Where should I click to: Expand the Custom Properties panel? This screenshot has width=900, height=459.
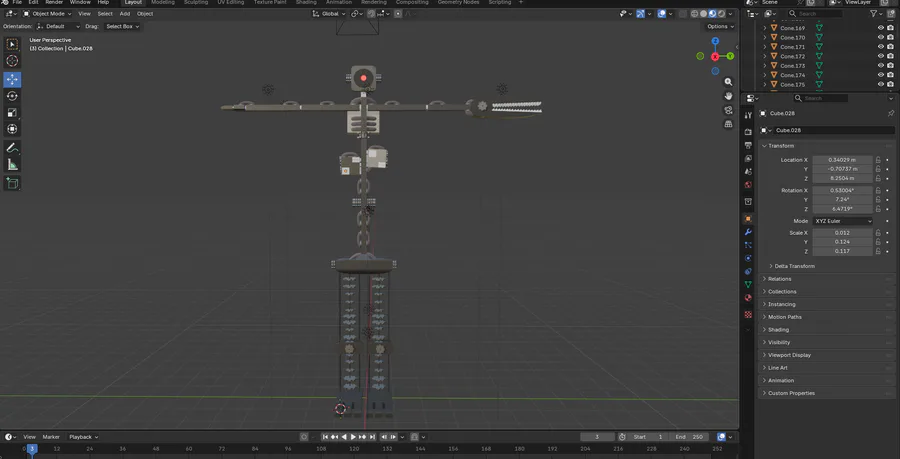pyautogui.click(x=827, y=393)
